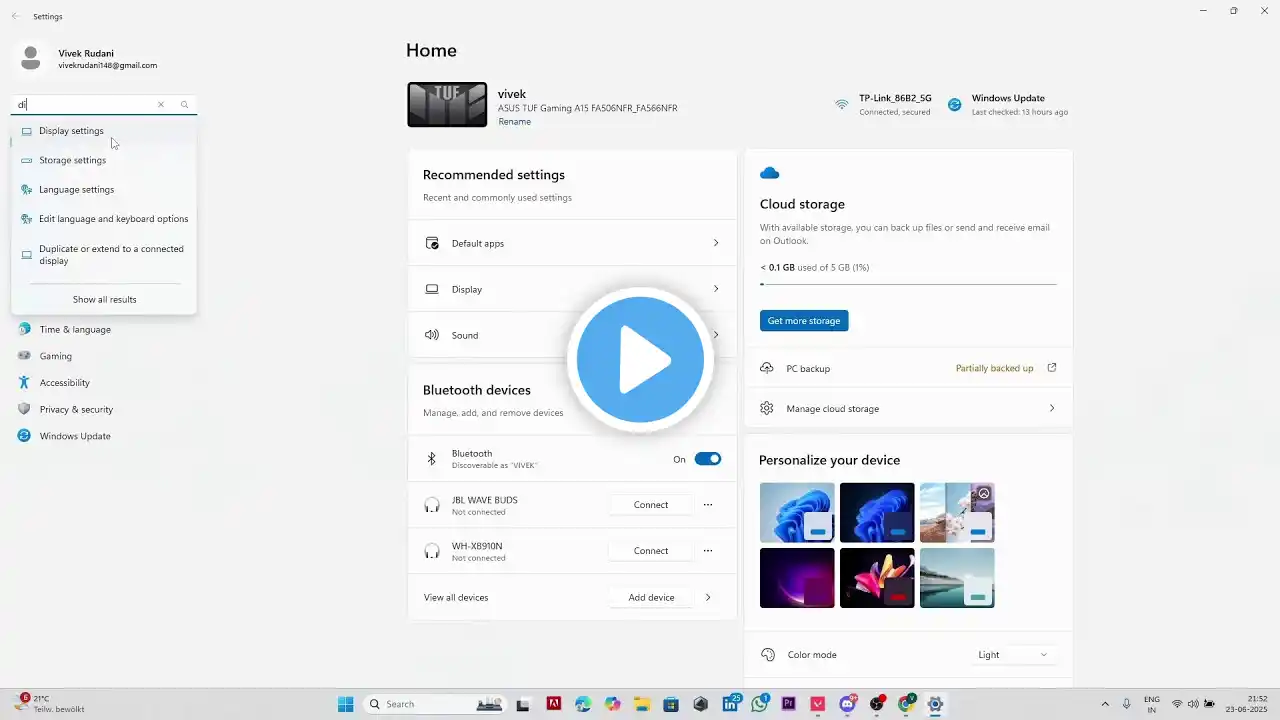
Task: Click the back arrow in Settings title bar
Action: click(x=15, y=17)
